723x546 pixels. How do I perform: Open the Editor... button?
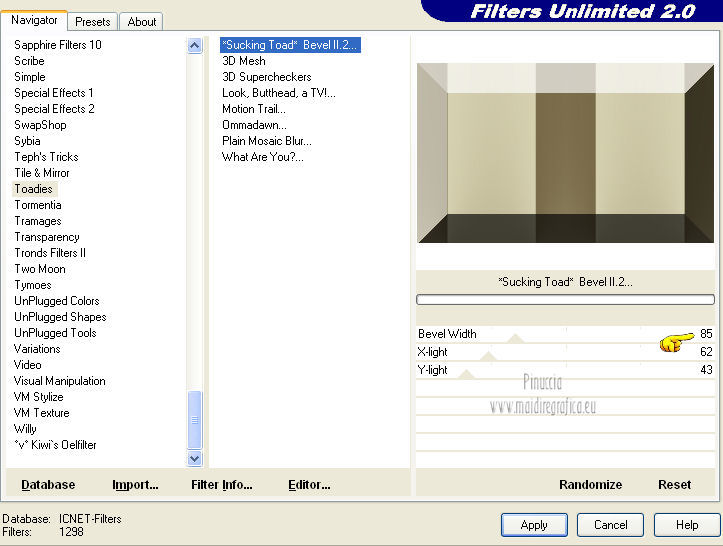(x=309, y=485)
